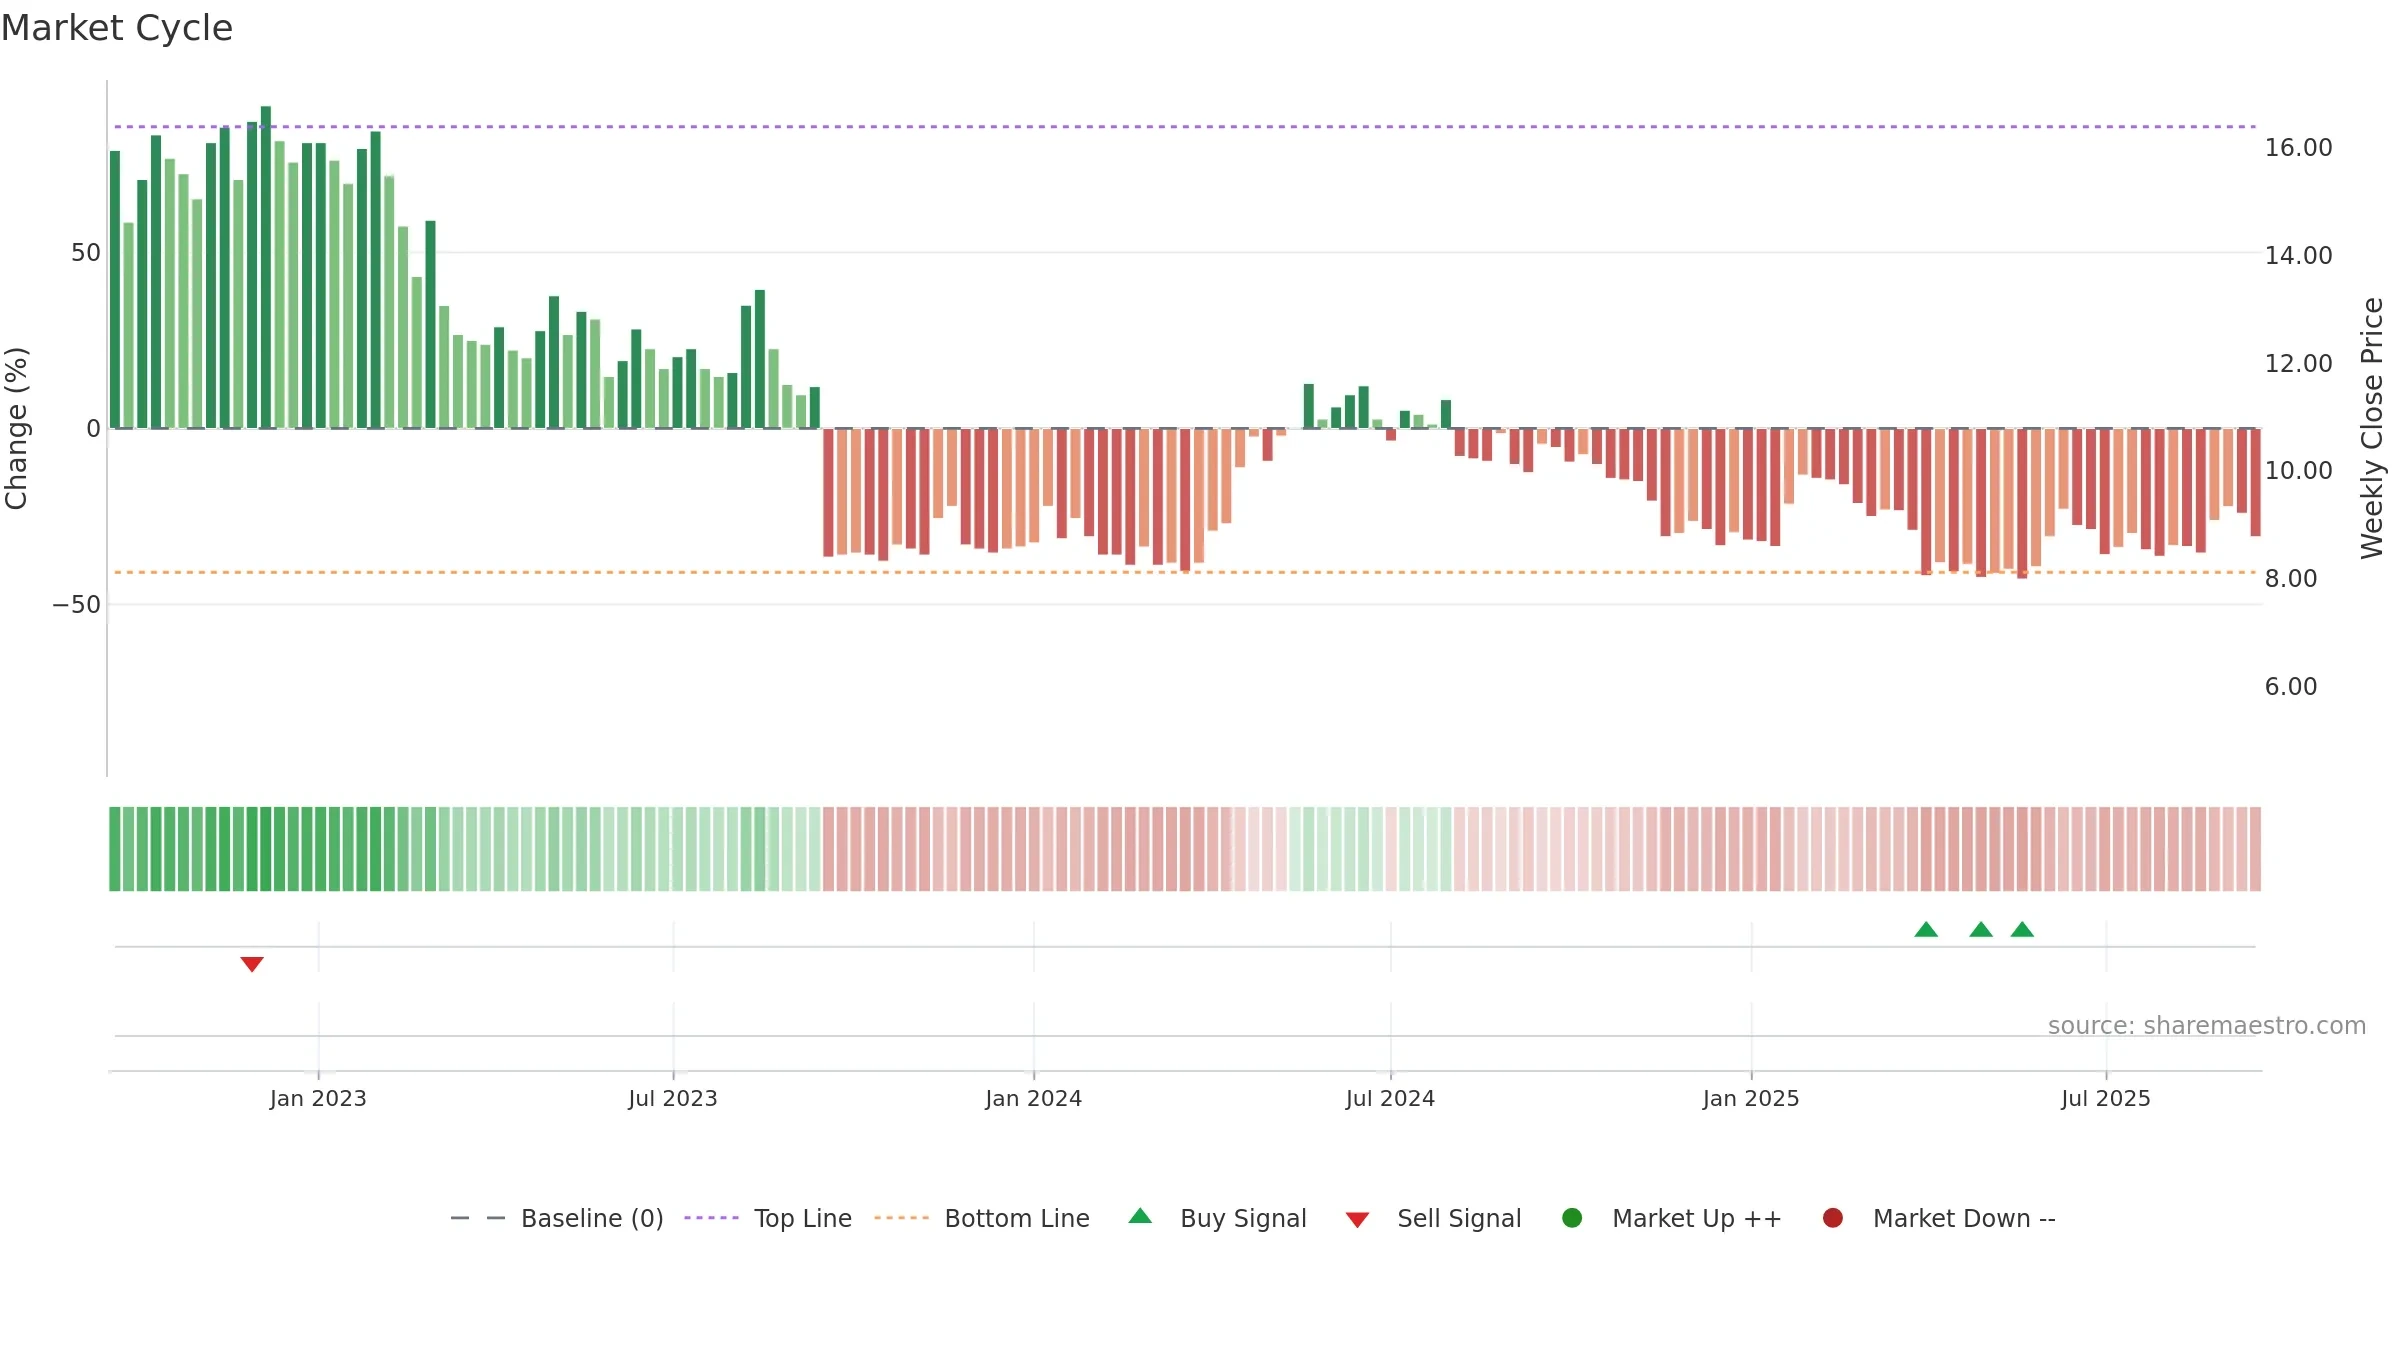Viewport: 2400px width, 1350px height.
Task: Click the 10.00 price tick label
Action: 2298,470
